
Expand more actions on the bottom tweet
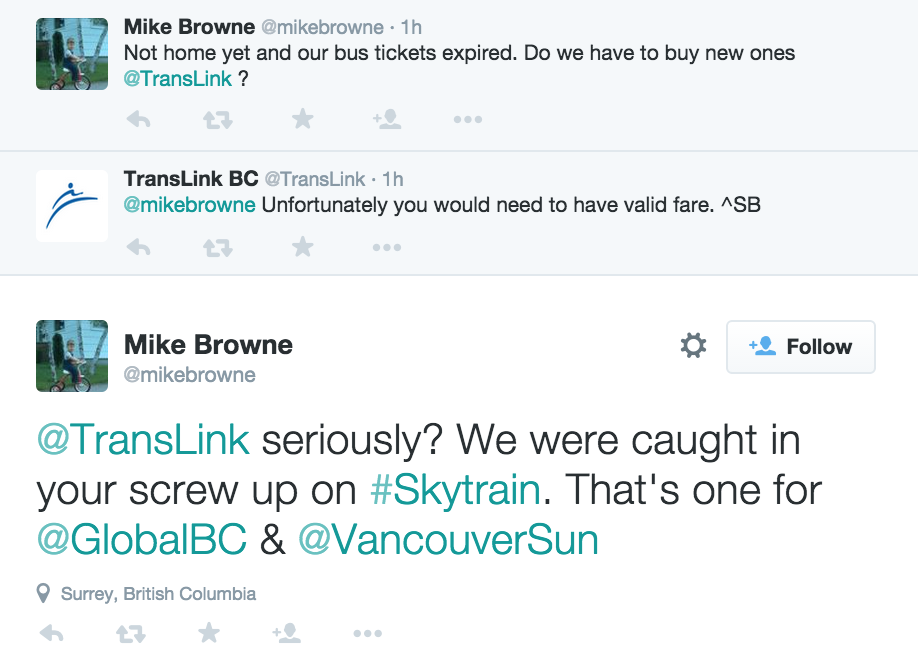tap(367, 633)
